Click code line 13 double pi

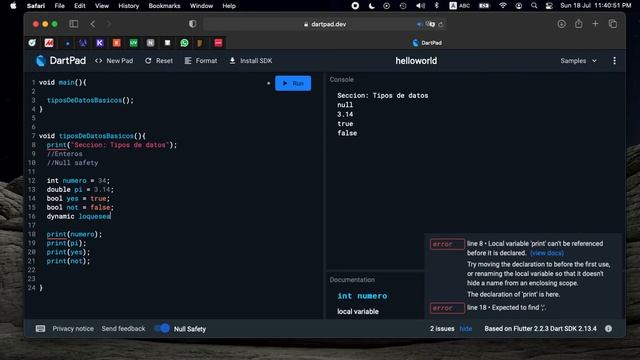[x=80, y=190]
